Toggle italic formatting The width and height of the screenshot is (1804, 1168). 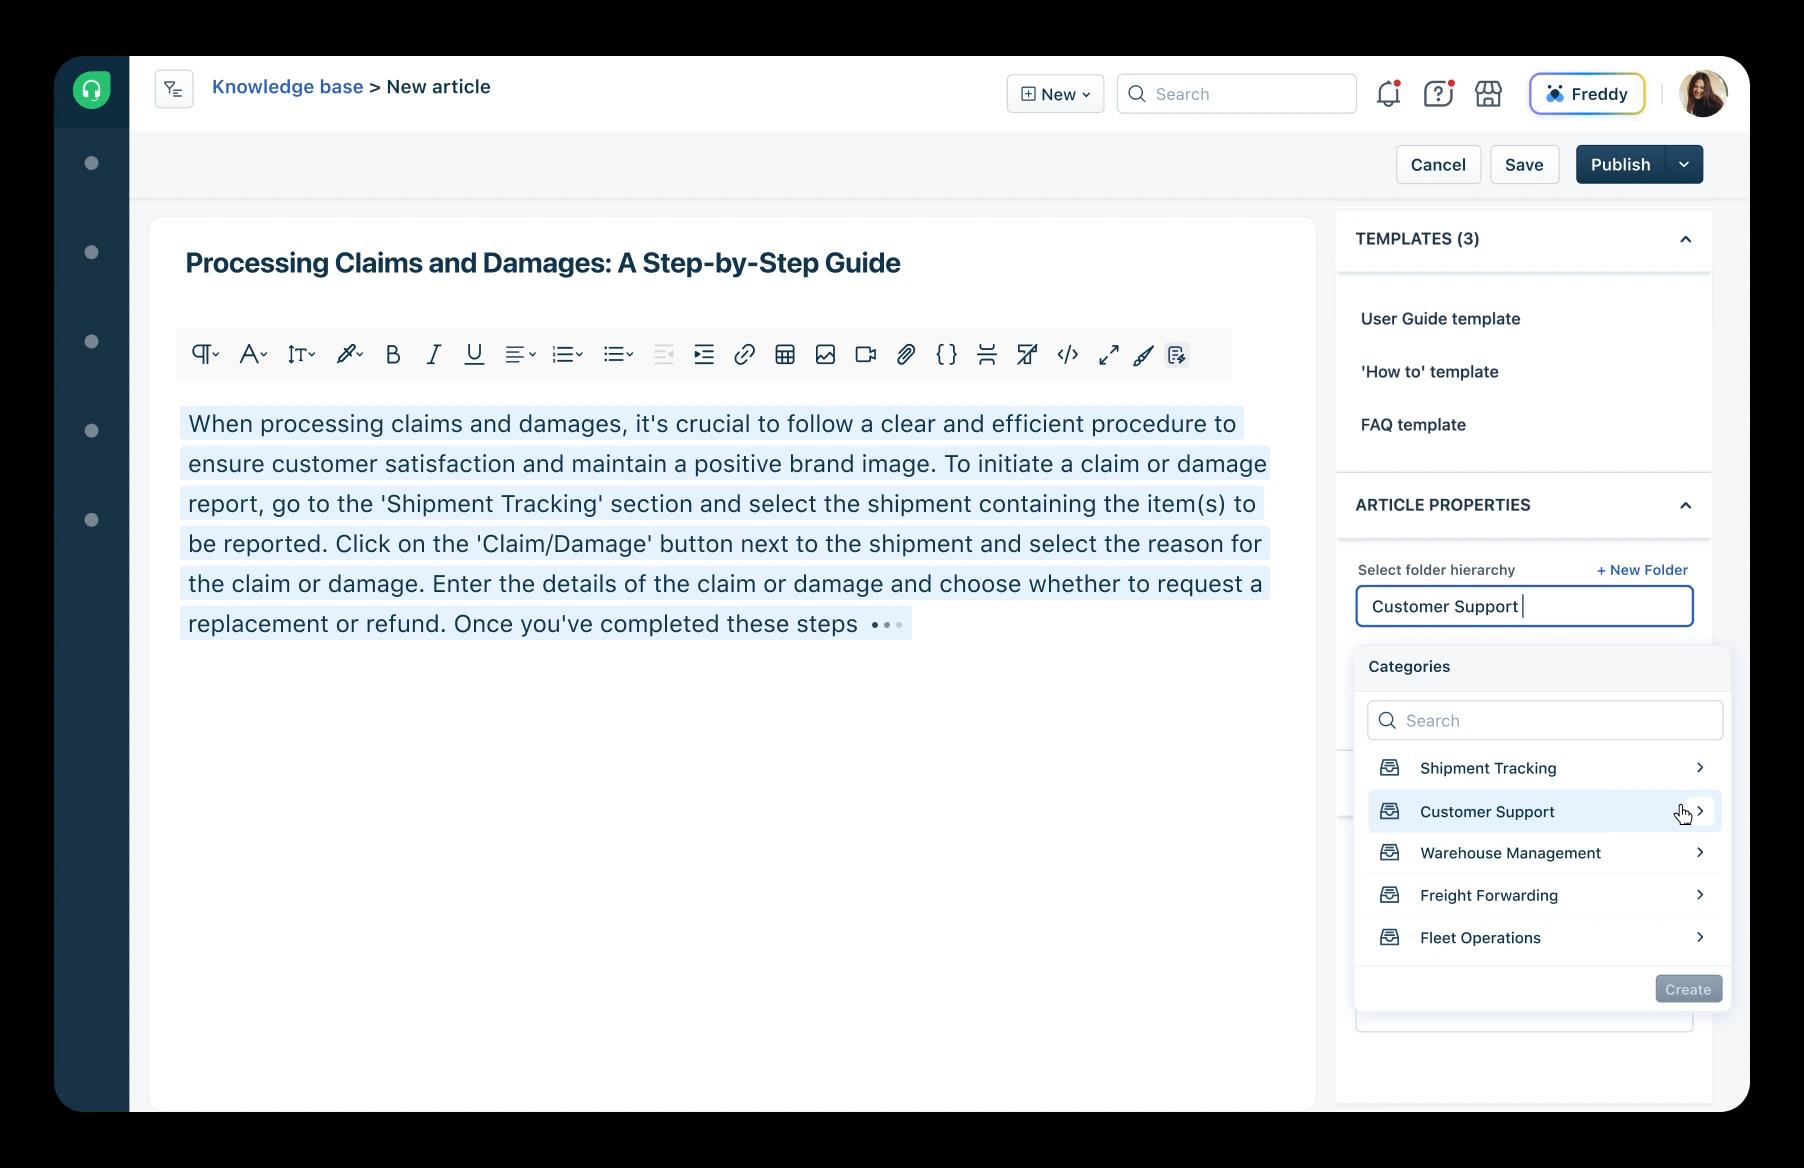433,354
